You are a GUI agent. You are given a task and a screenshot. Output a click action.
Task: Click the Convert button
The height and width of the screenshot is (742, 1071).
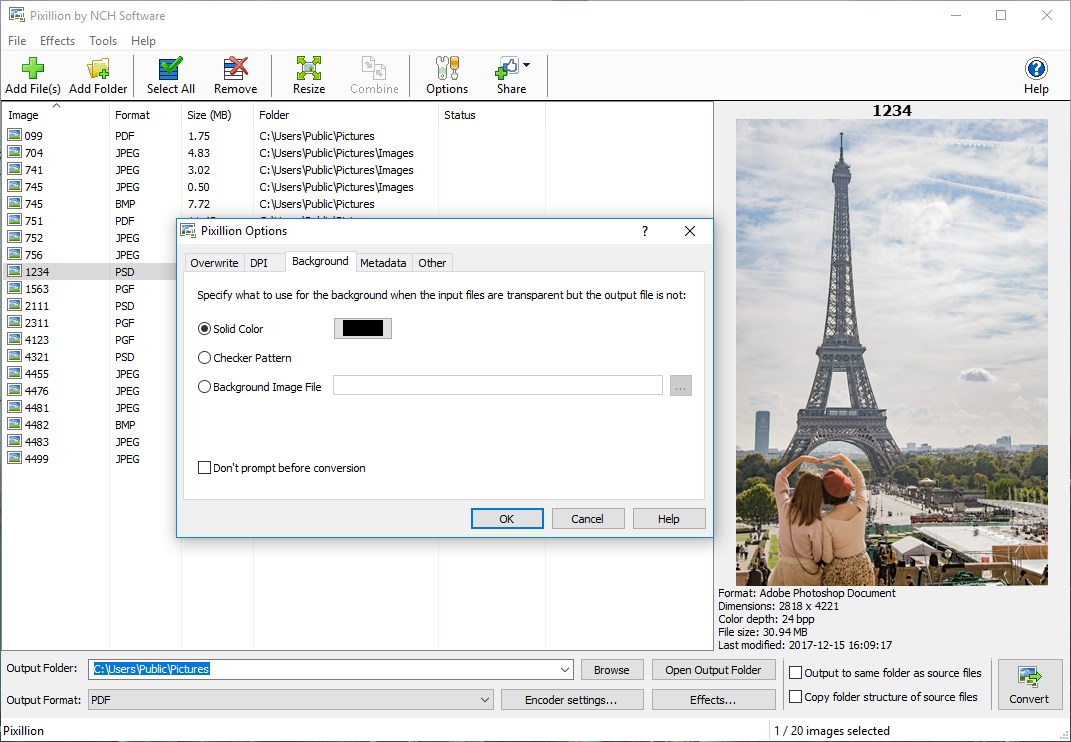pos(1029,684)
